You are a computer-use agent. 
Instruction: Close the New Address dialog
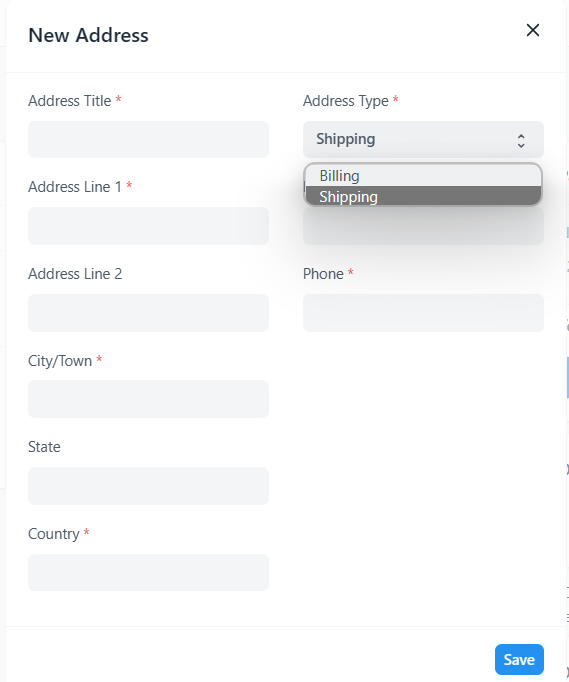click(533, 30)
